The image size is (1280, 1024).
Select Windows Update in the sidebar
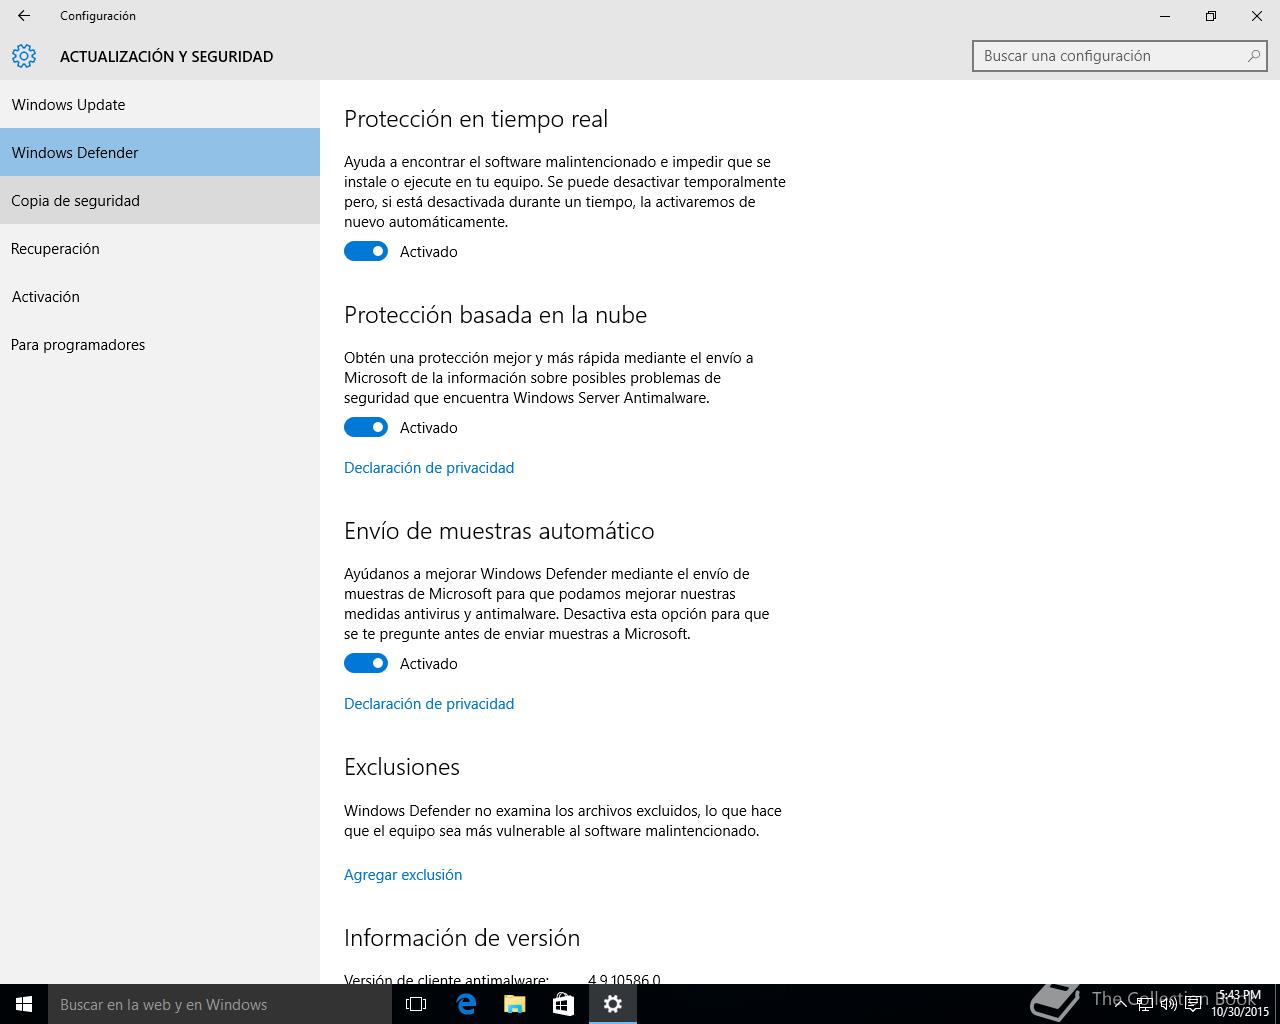click(x=160, y=104)
